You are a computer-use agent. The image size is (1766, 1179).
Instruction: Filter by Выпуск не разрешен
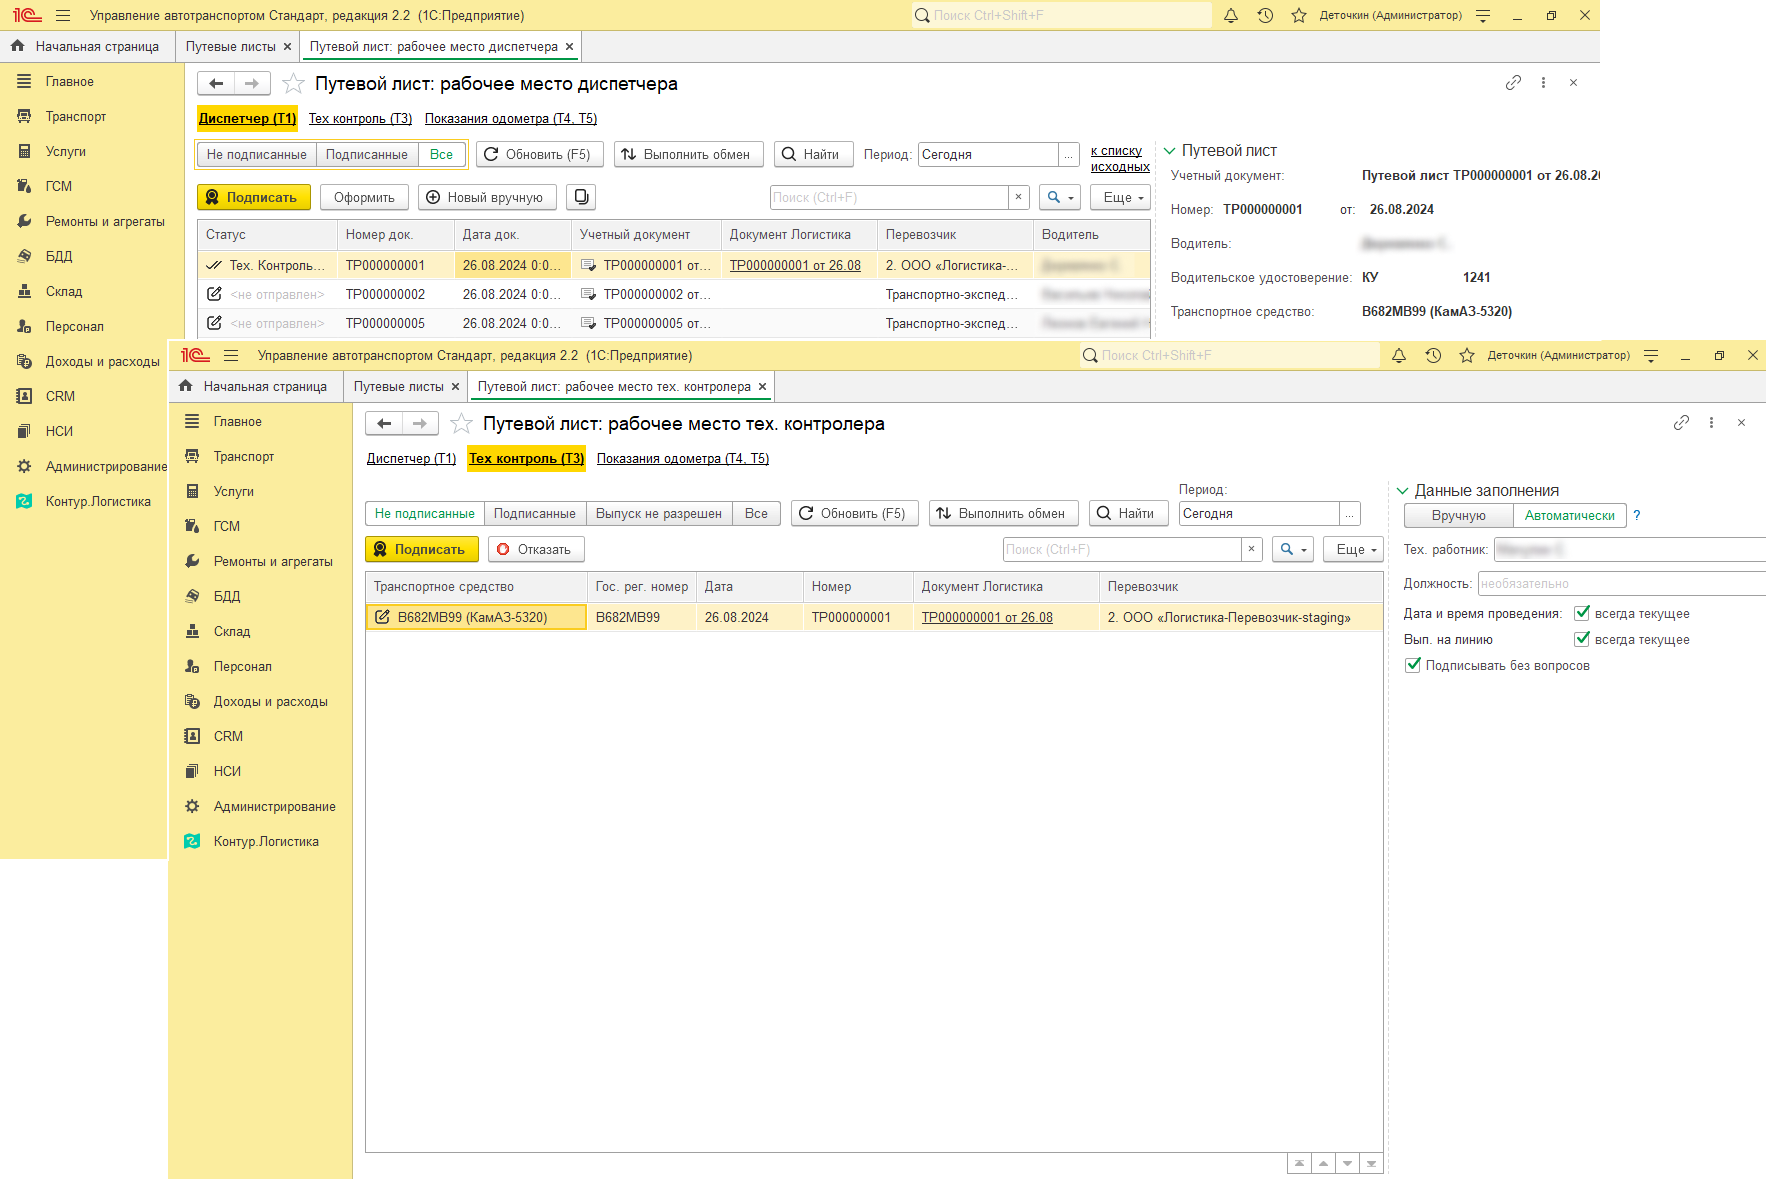click(658, 514)
